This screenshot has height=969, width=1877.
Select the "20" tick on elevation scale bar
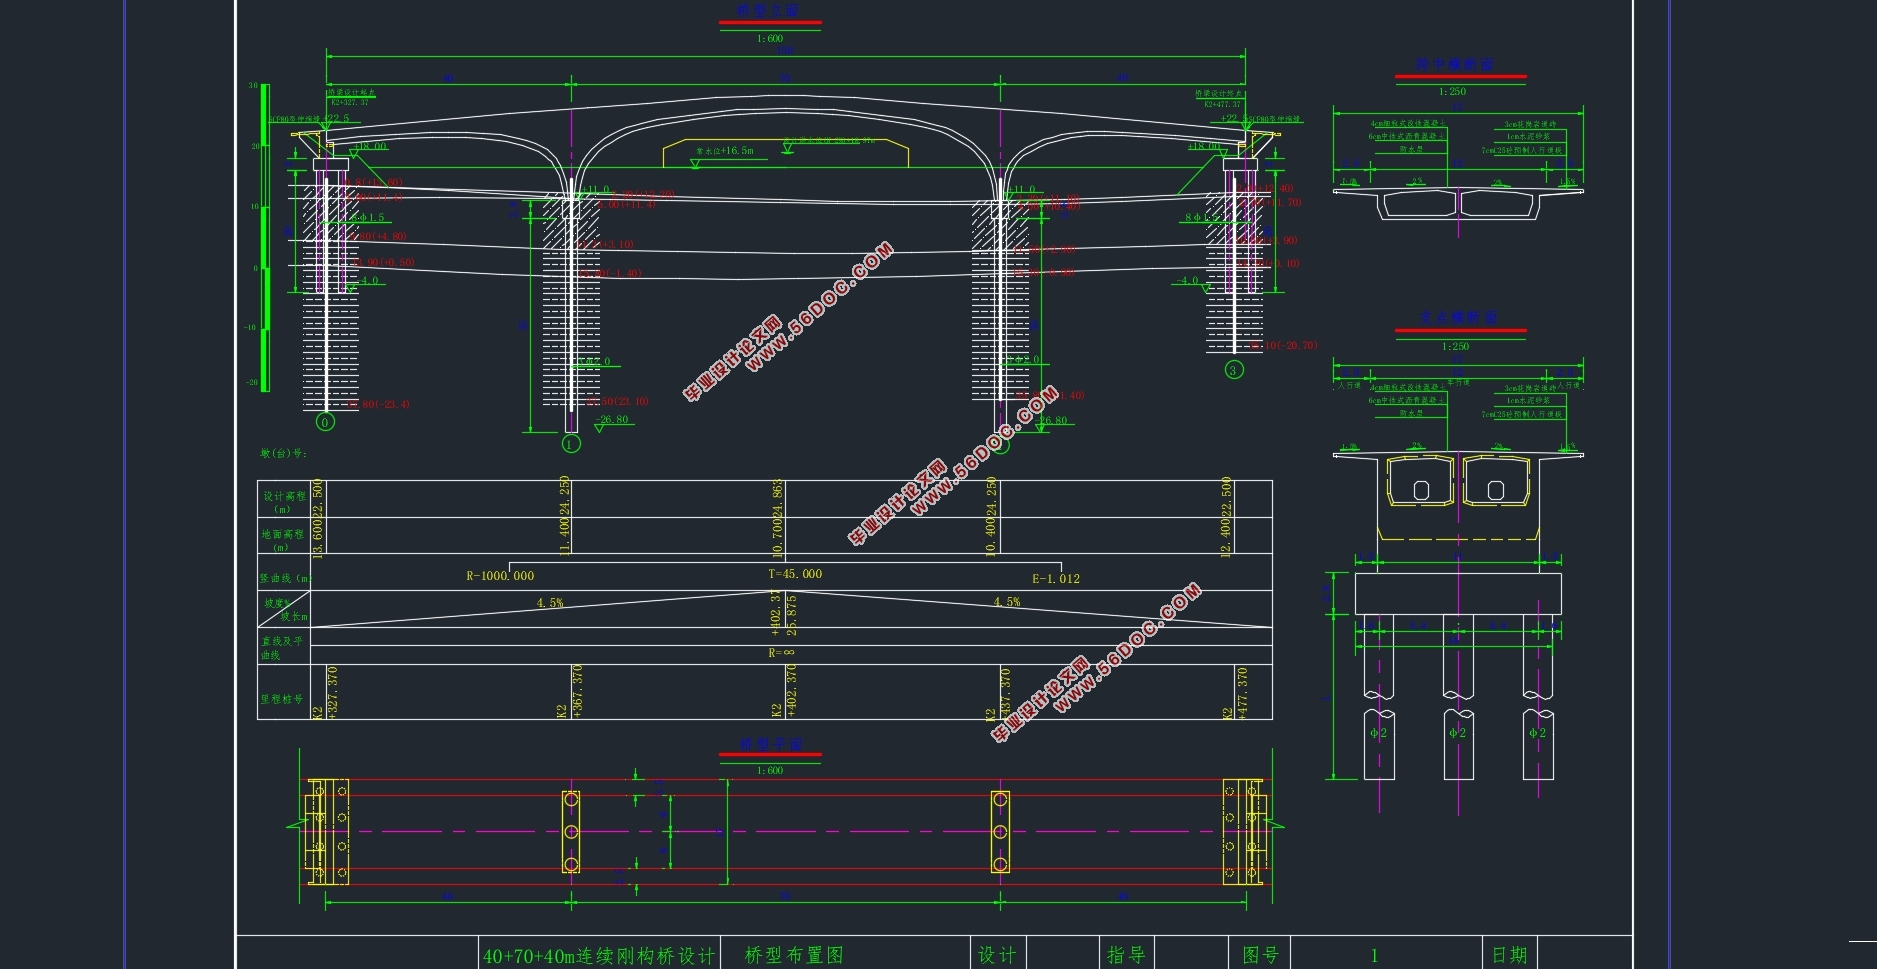(255, 146)
